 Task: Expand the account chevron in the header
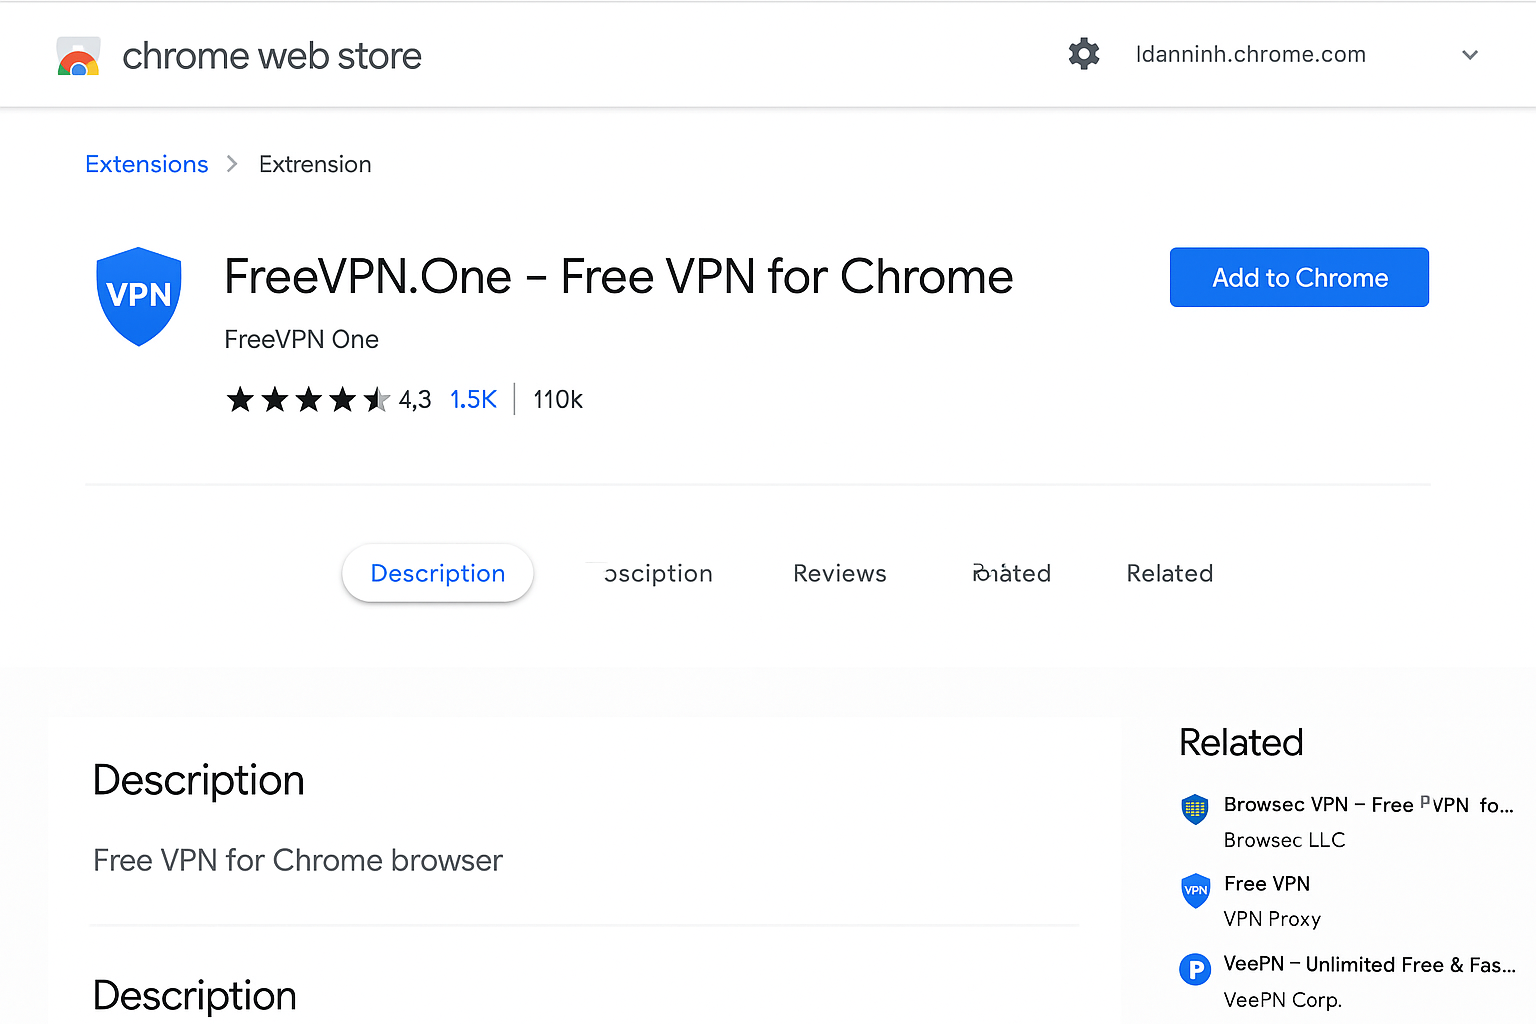click(1470, 55)
